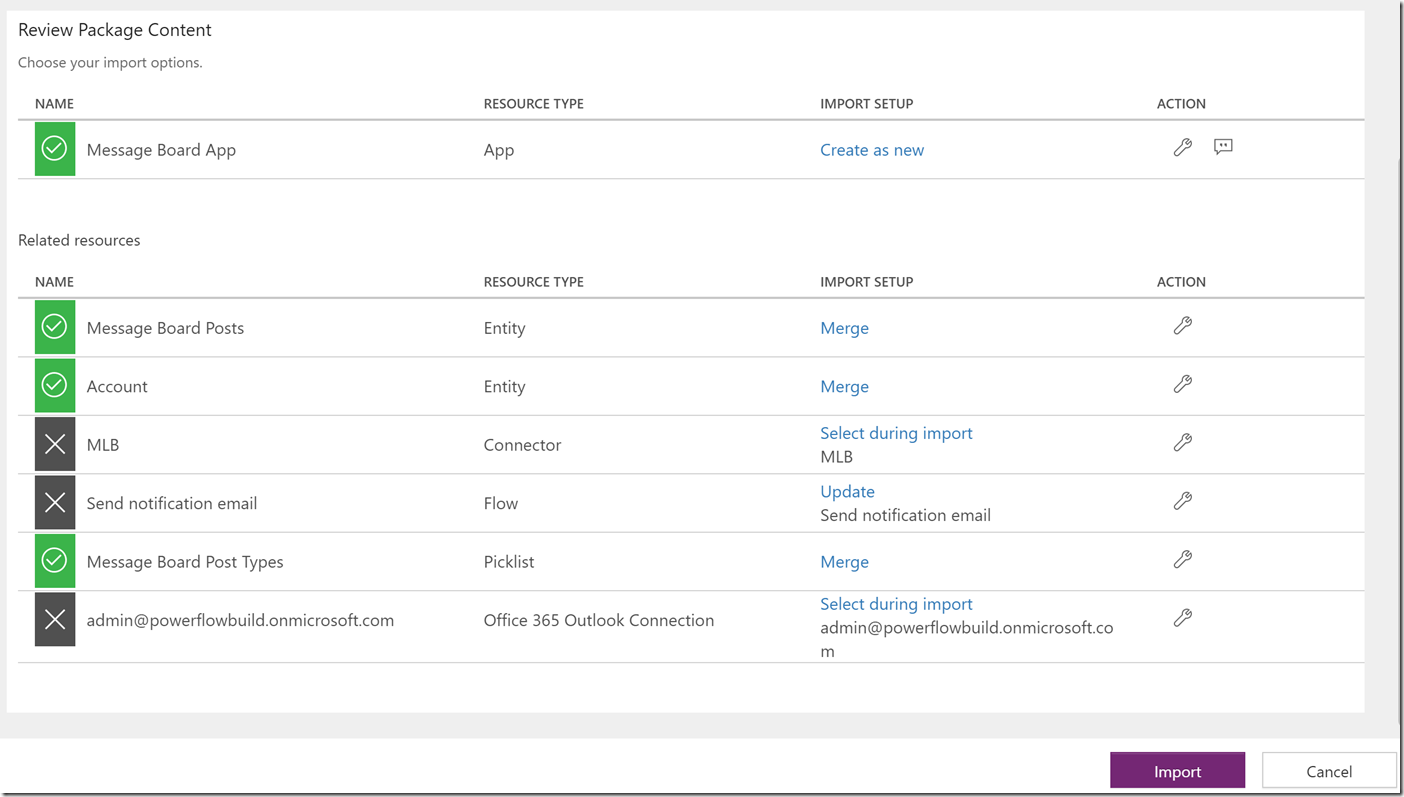Click green check status for Message Board App
1404x797 pixels.
[55, 149]
